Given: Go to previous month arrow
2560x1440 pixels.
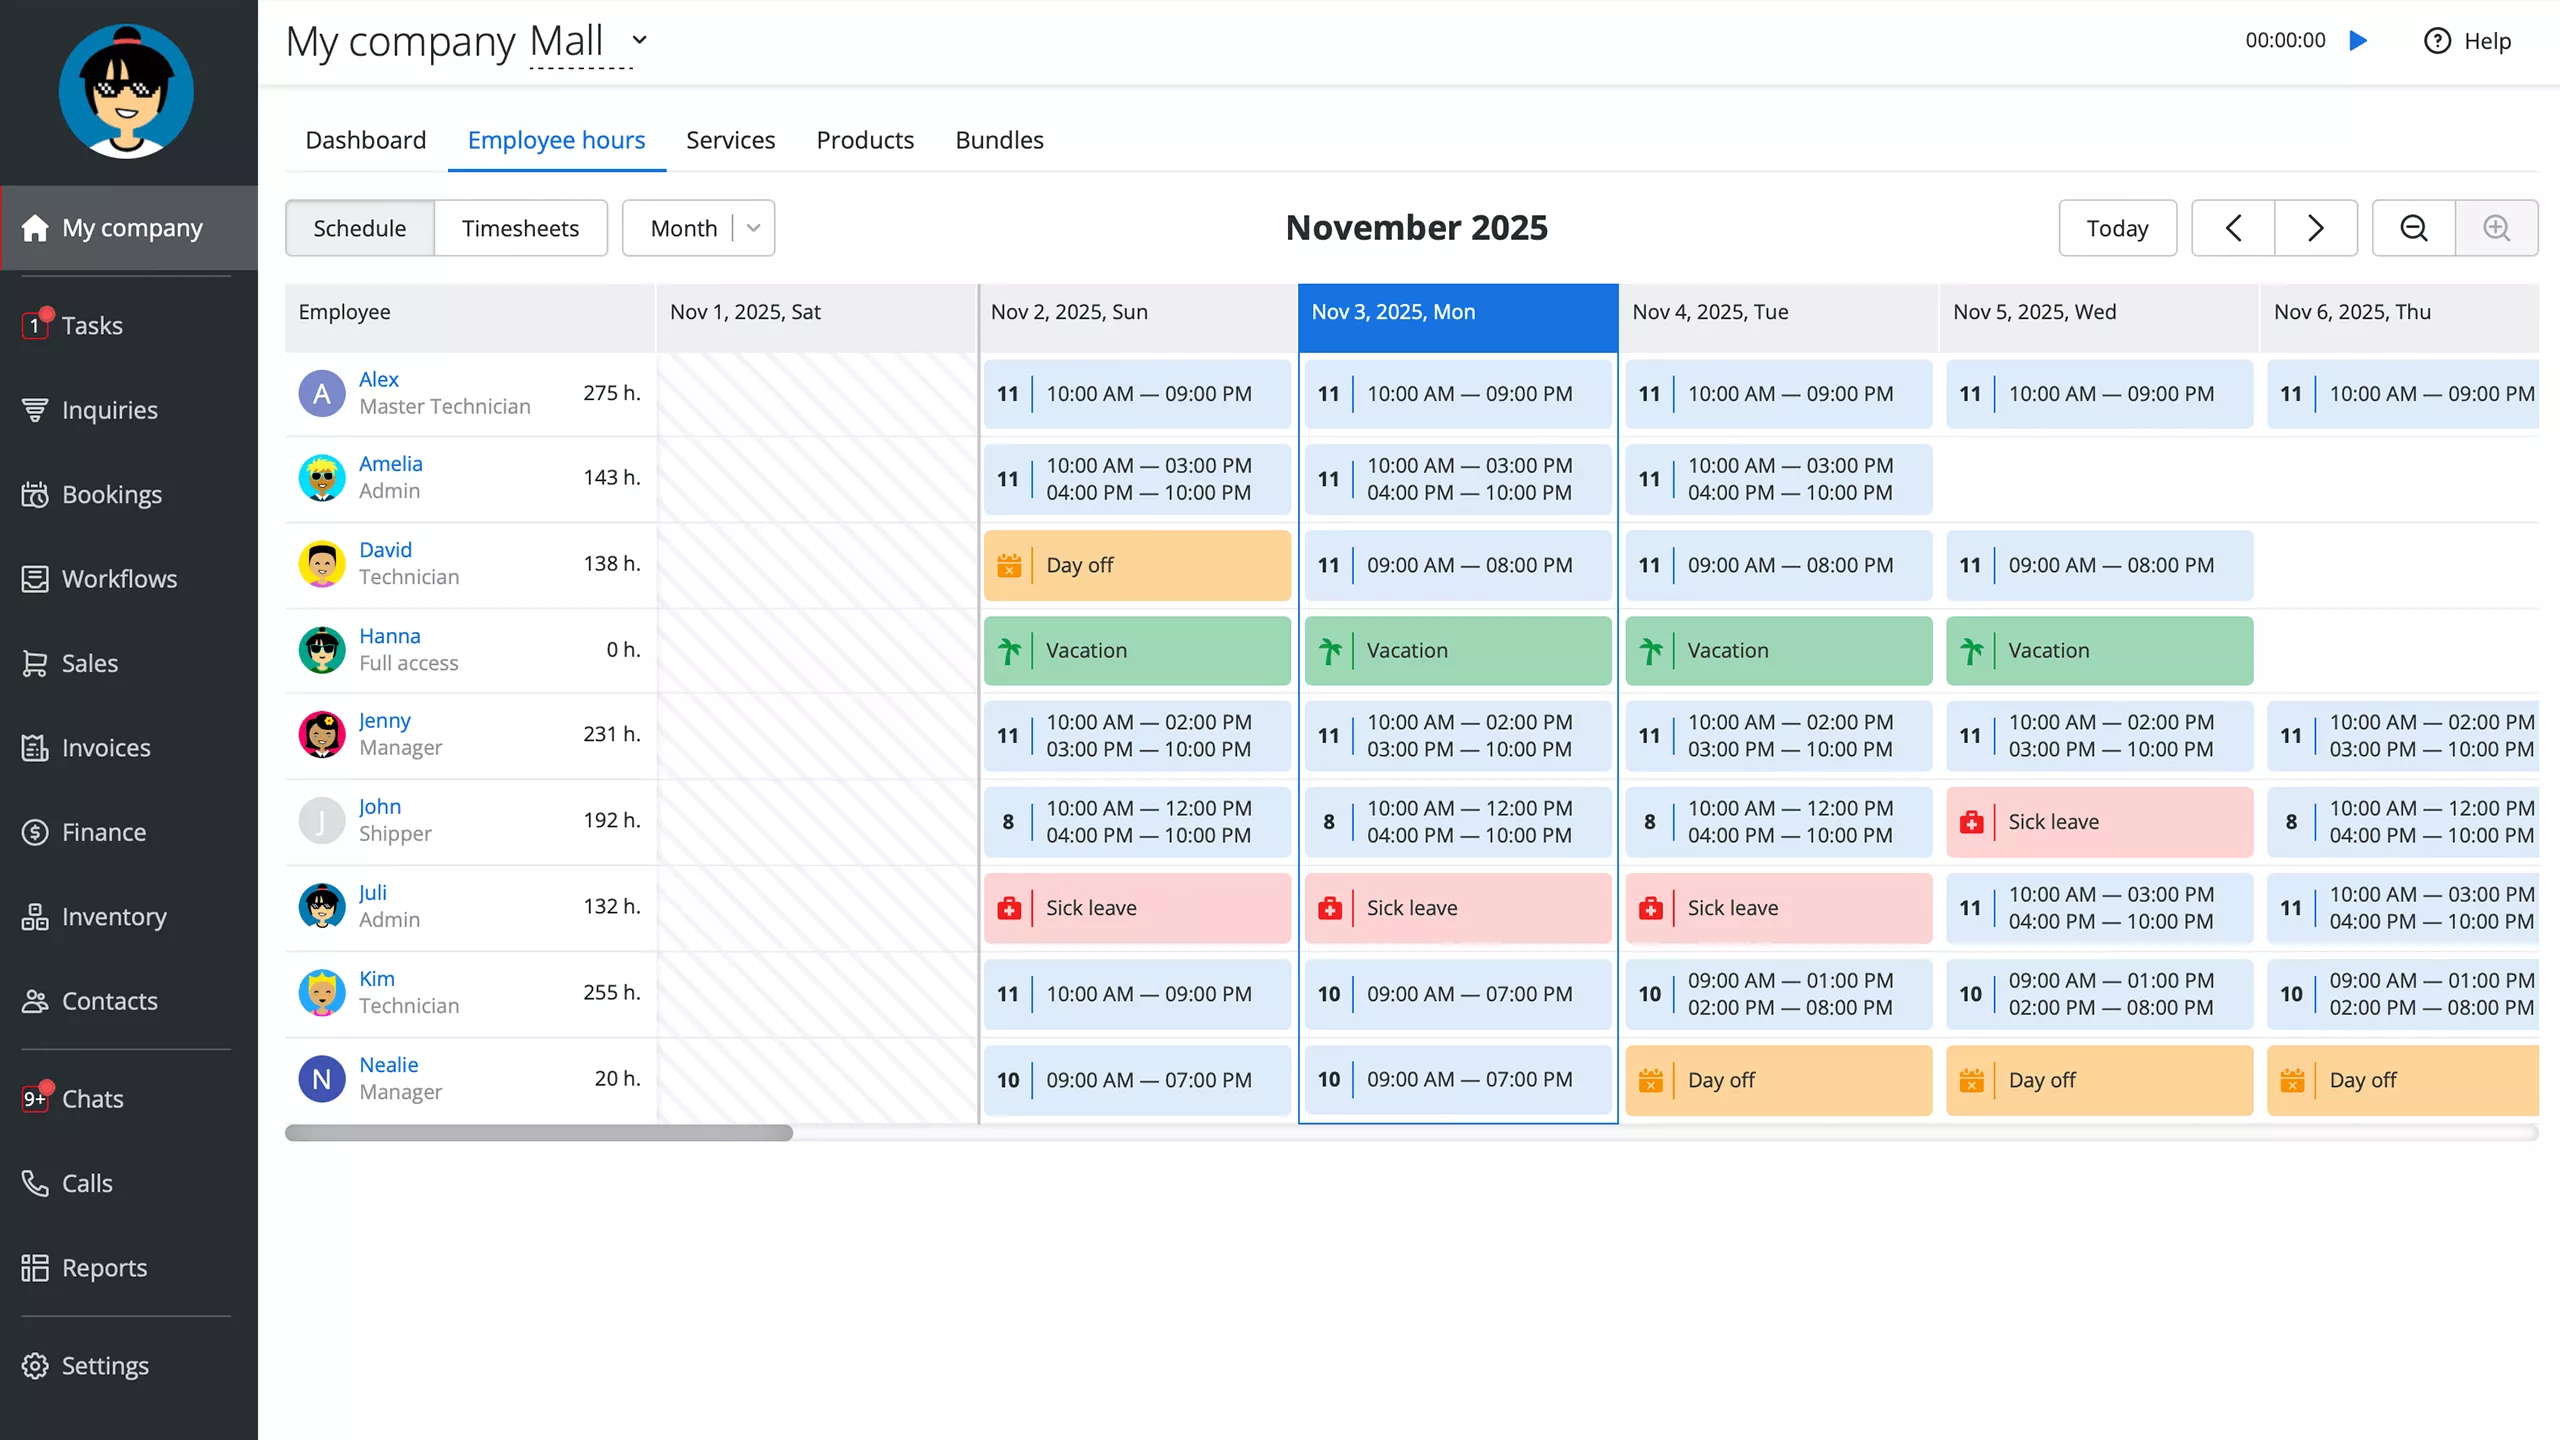Looking at the screenshot, I should point(2233,228).
